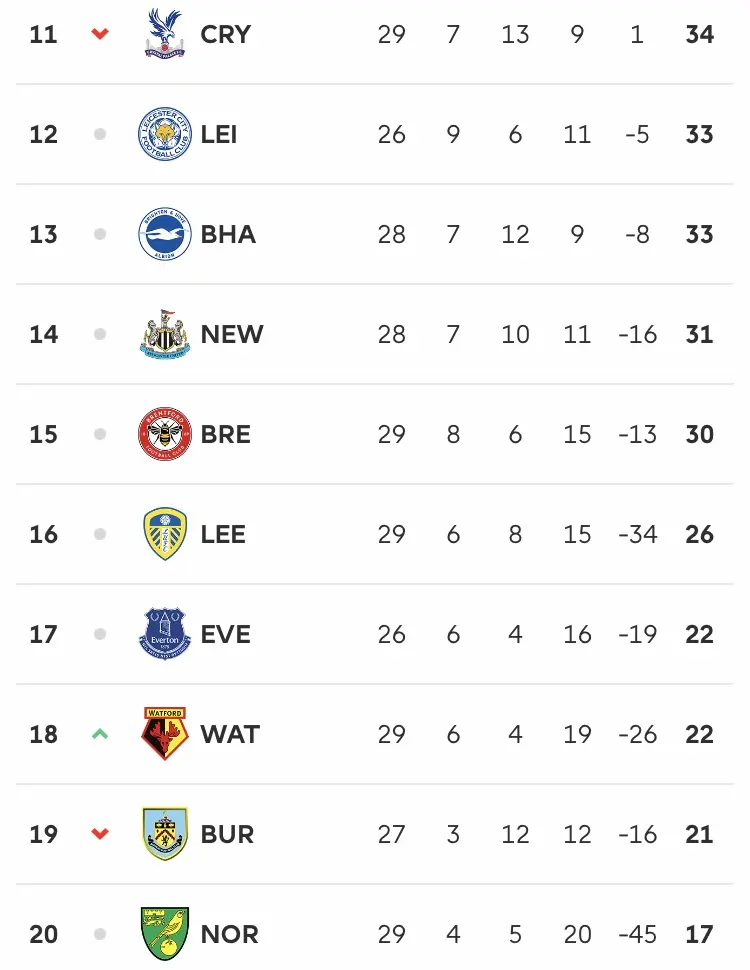
Task: Click the Leicester City club crest
Action: [x=165, y=134]
